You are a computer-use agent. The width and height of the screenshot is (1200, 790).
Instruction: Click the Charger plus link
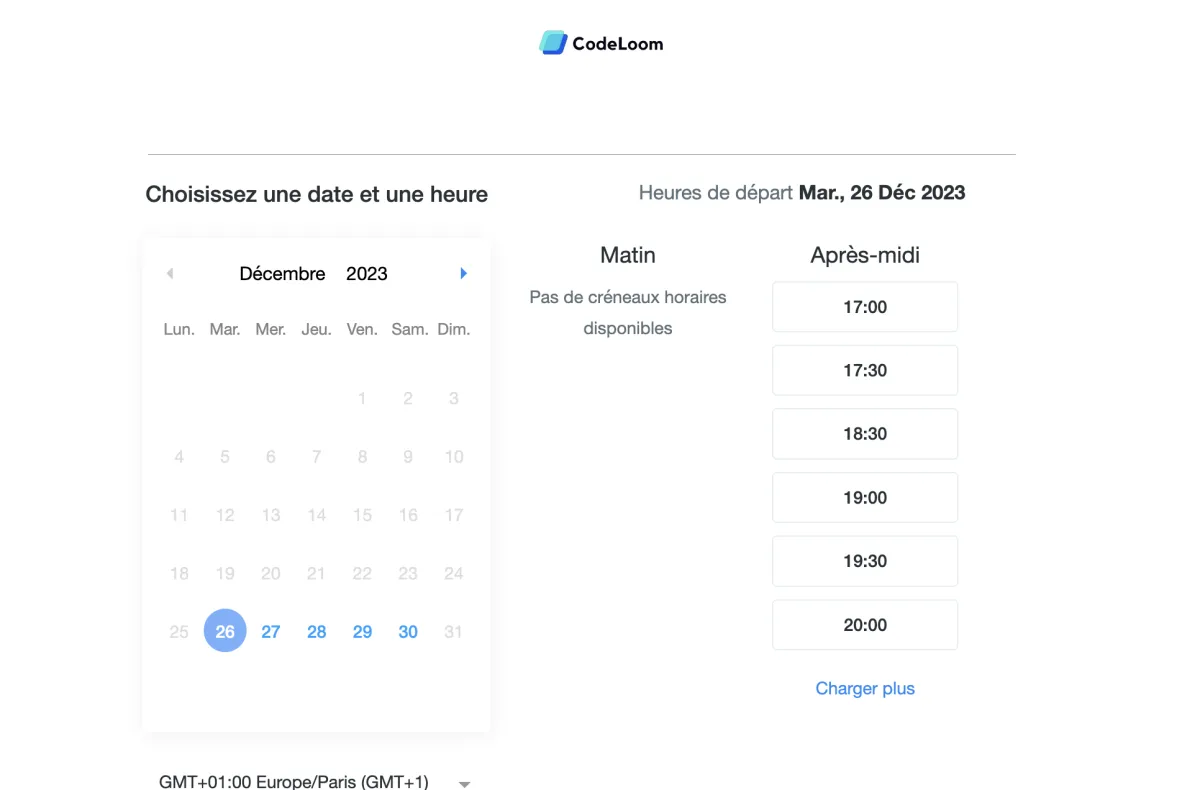tap(865, 688)
